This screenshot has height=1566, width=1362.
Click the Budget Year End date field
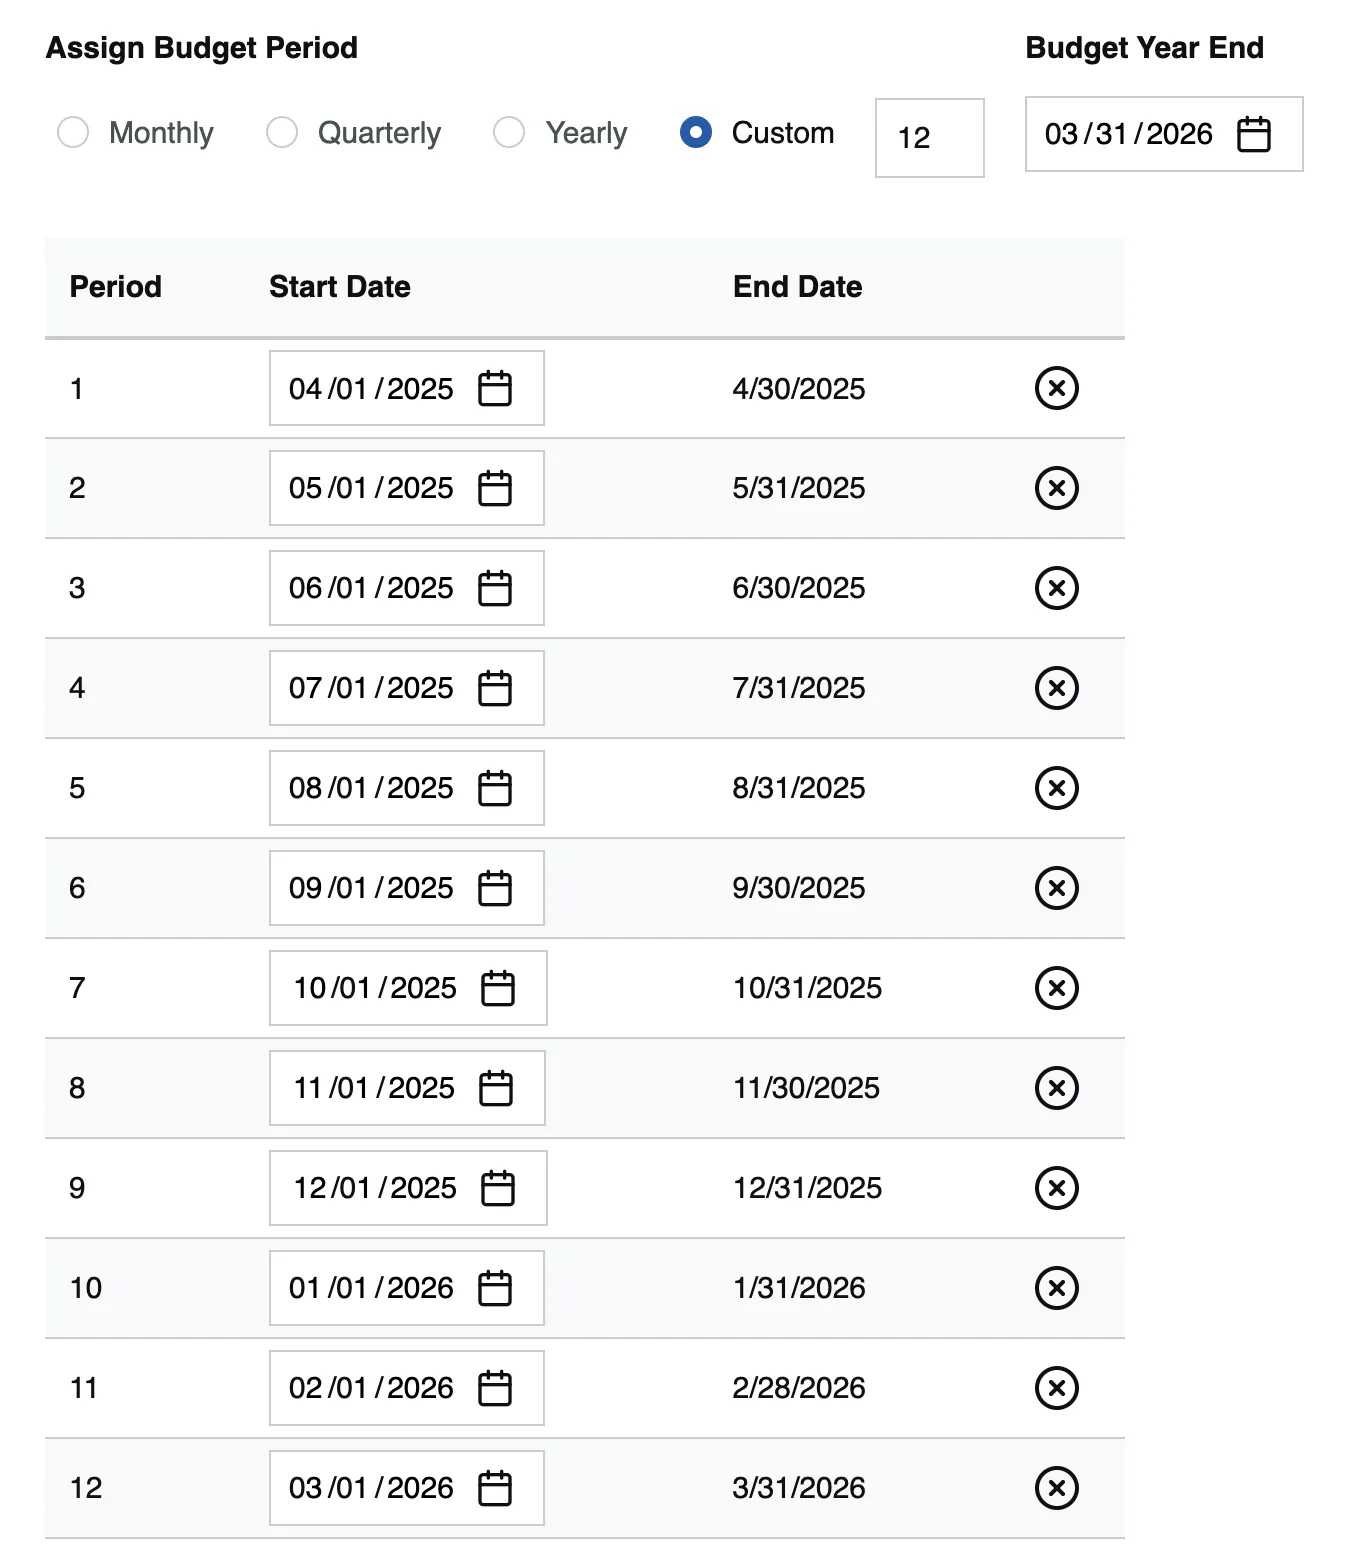pos(1164,134)
